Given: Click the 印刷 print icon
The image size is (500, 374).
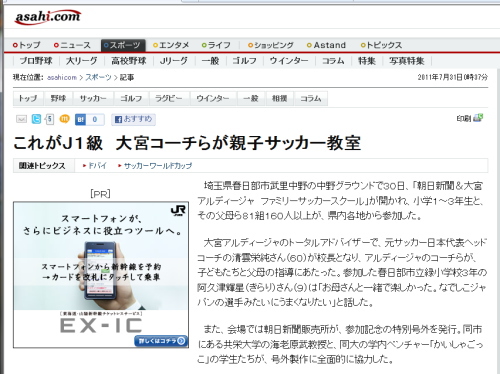Looking at the screenshot, I should [470, 118].
